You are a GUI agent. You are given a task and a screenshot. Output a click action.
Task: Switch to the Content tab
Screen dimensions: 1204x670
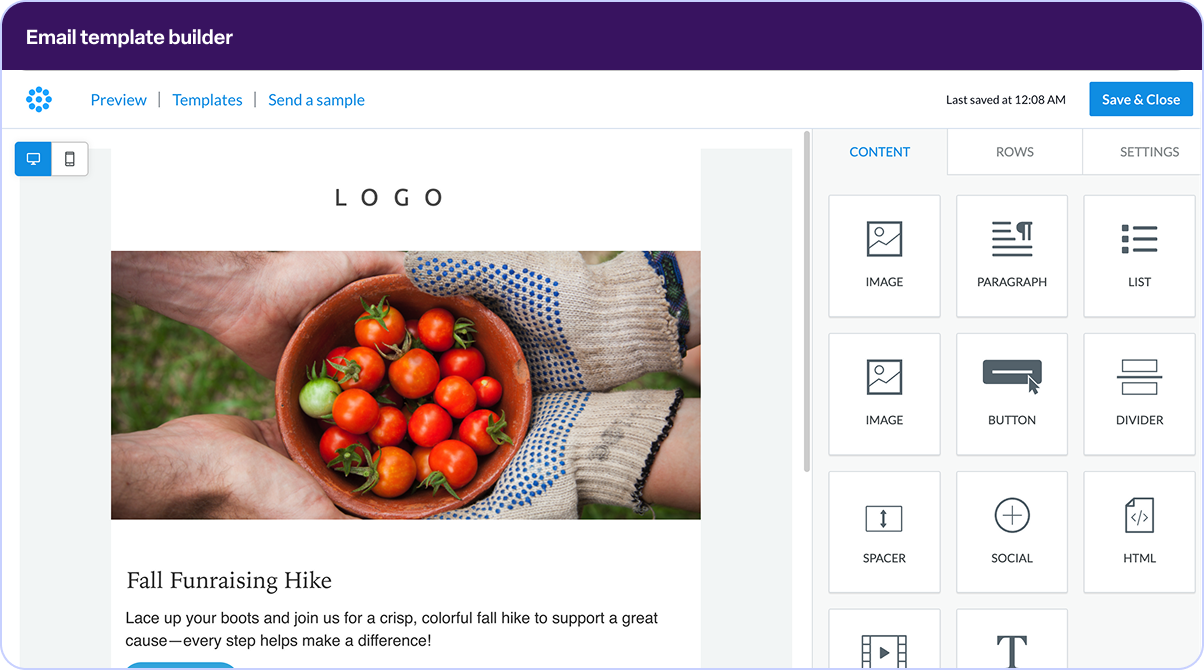879,152
